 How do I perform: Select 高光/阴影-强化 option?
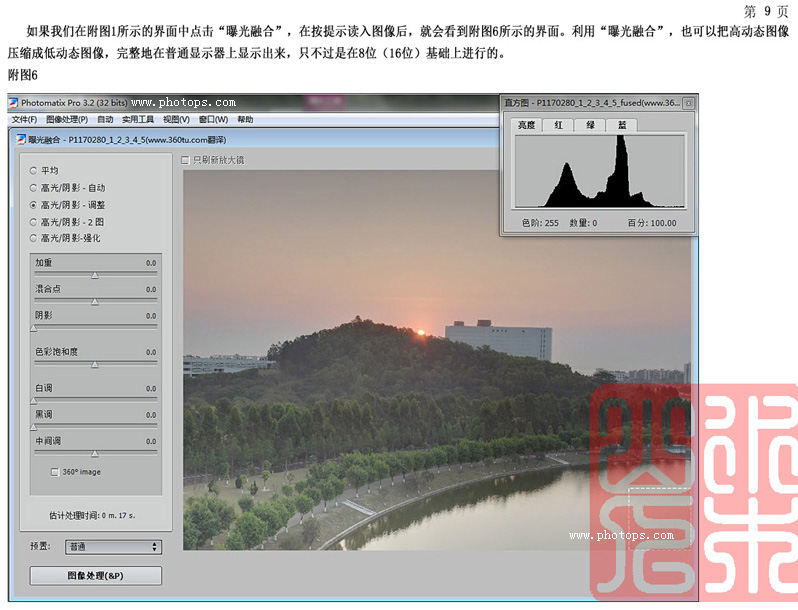click(33, 238)
